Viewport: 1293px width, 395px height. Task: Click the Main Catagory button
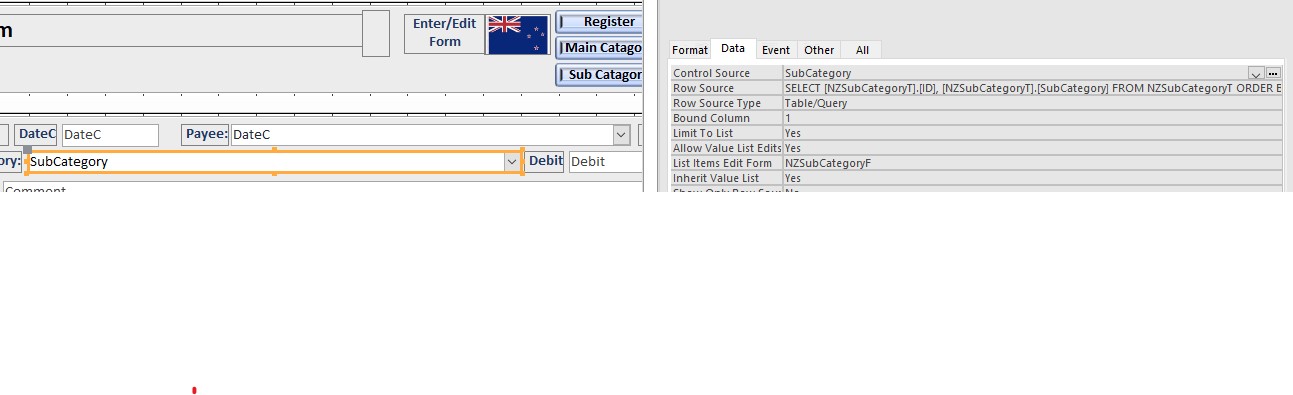pos(600,48)
